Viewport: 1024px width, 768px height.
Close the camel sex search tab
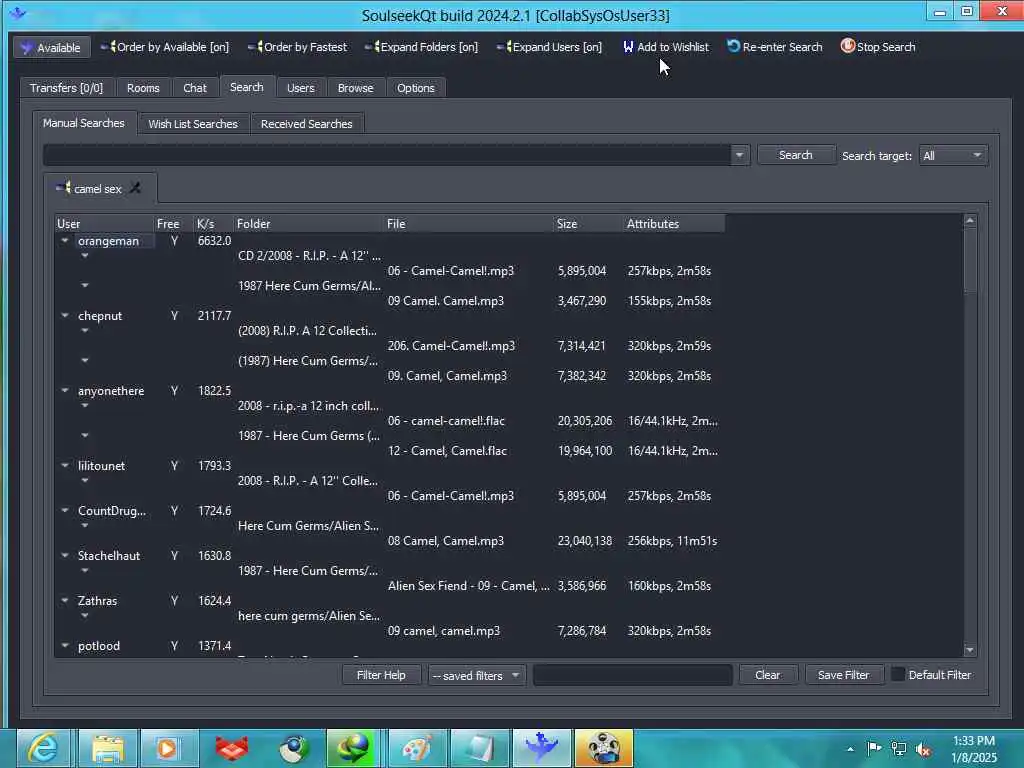pyautogui.click(x=135, y=188)
